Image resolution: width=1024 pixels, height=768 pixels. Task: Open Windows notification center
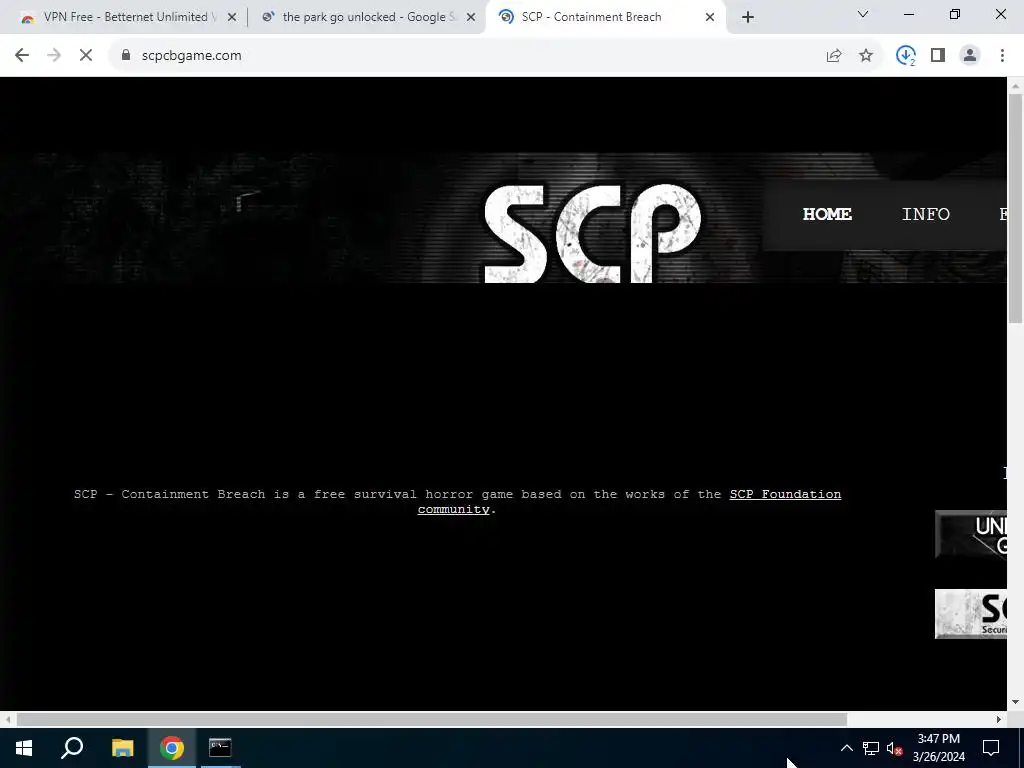(991, 748)
